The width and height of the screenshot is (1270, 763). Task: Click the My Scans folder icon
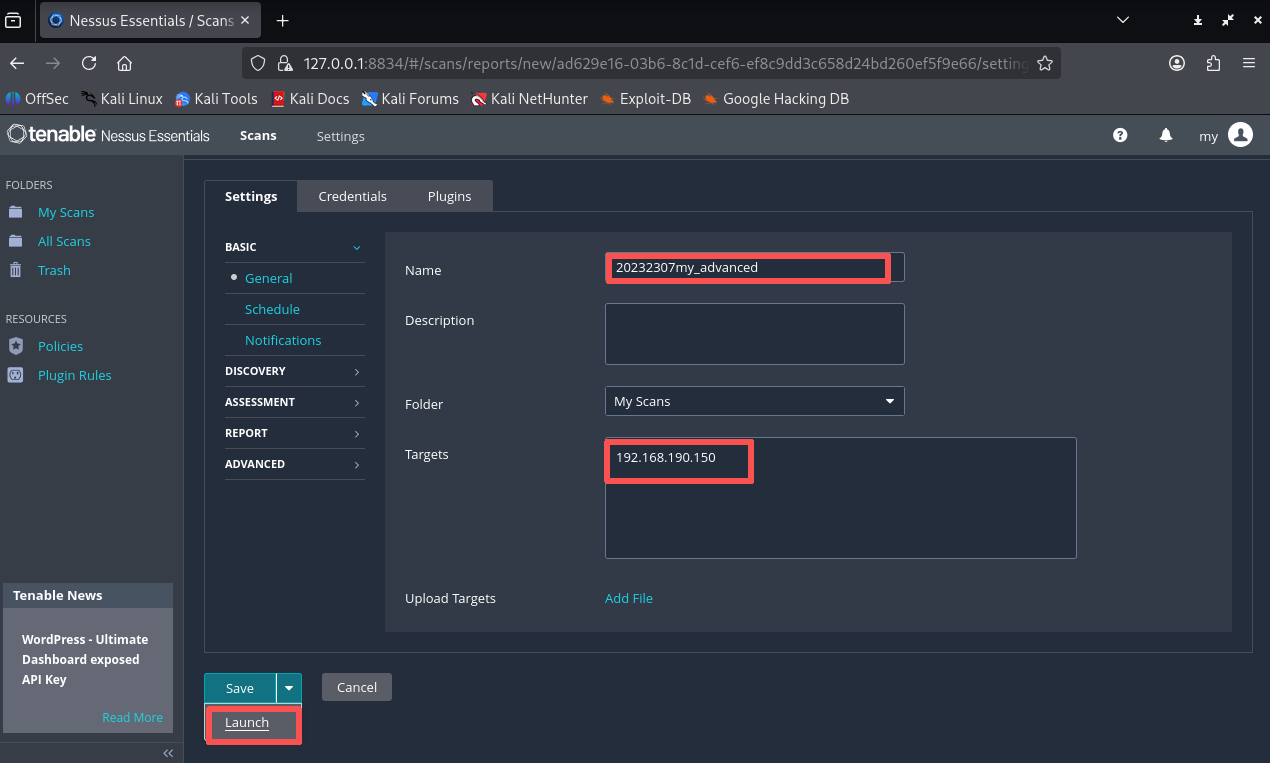(16, 212)
